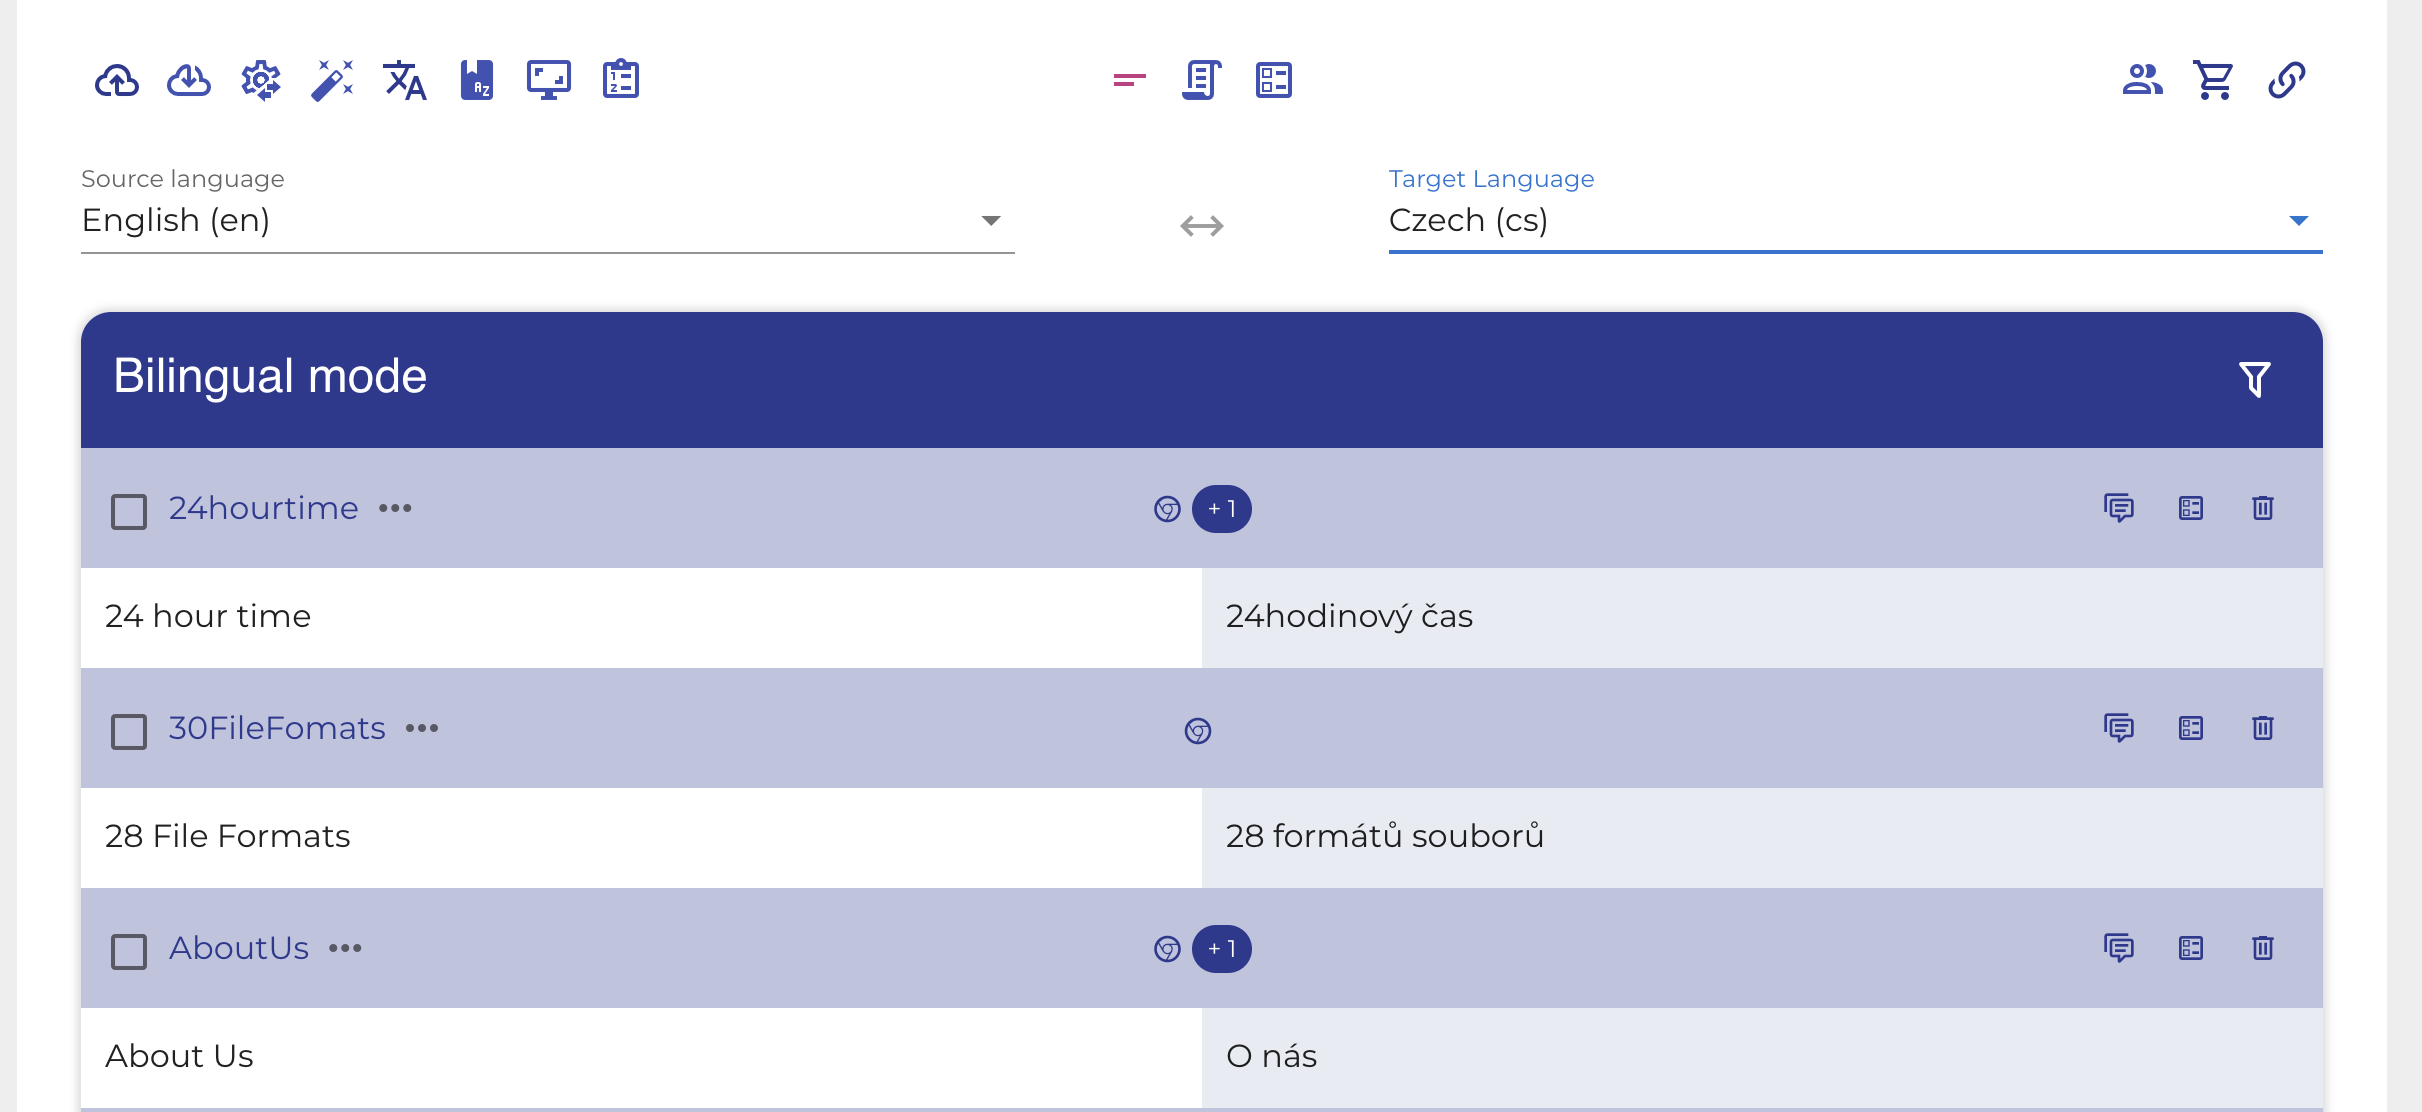This screenshot has height=1112, width=2422.
Task: Click the cloud upload icon
Action: click(x=117, y=80)
